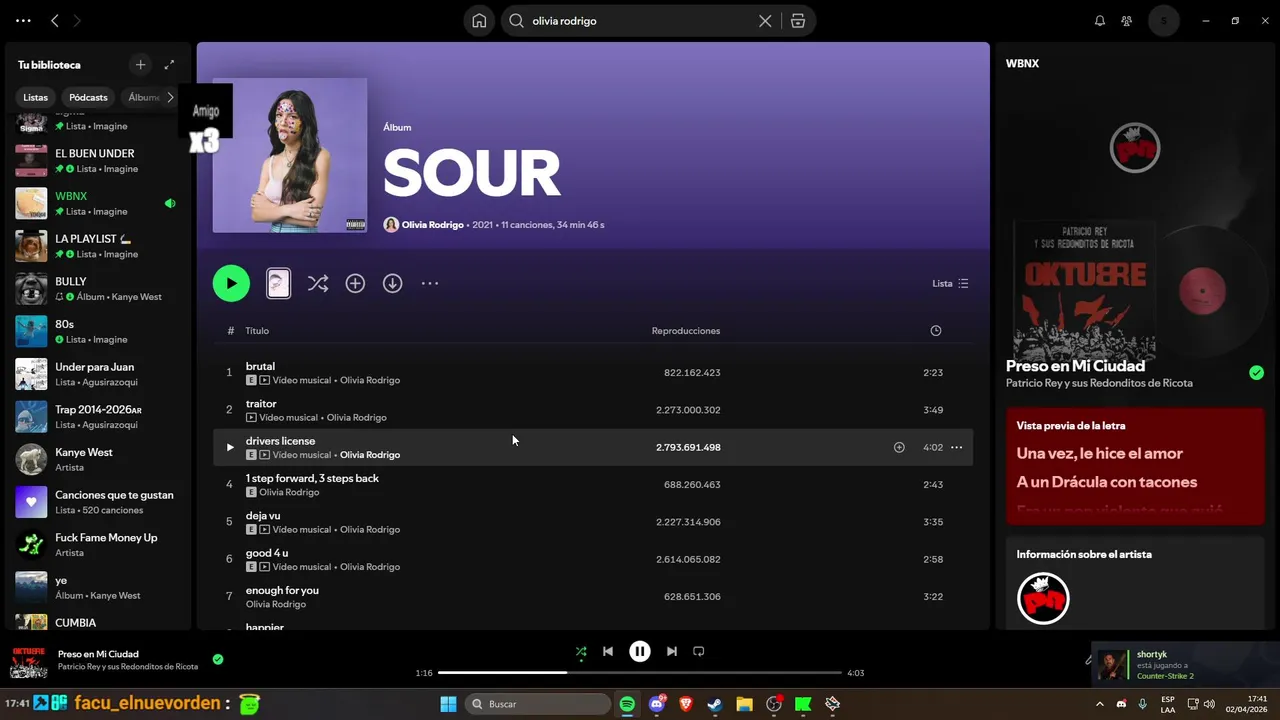
Task: Select the track 'traitor'
Action: [x=261, y=403]
